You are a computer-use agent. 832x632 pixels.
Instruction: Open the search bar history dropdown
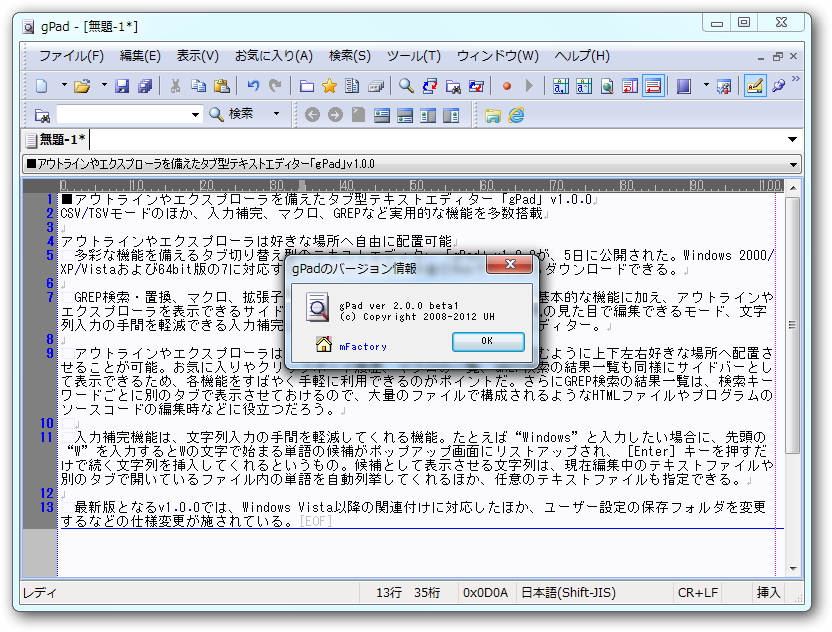point(197,113)
